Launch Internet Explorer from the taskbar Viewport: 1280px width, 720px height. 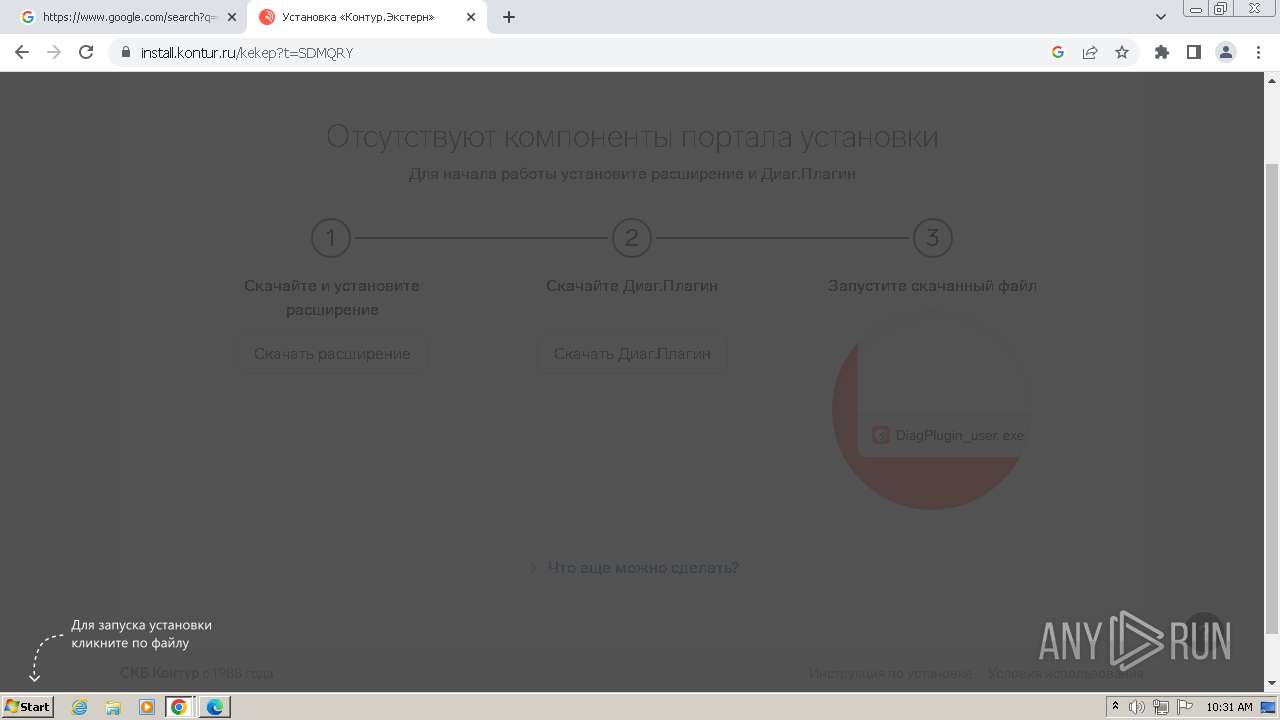point(80,707)
